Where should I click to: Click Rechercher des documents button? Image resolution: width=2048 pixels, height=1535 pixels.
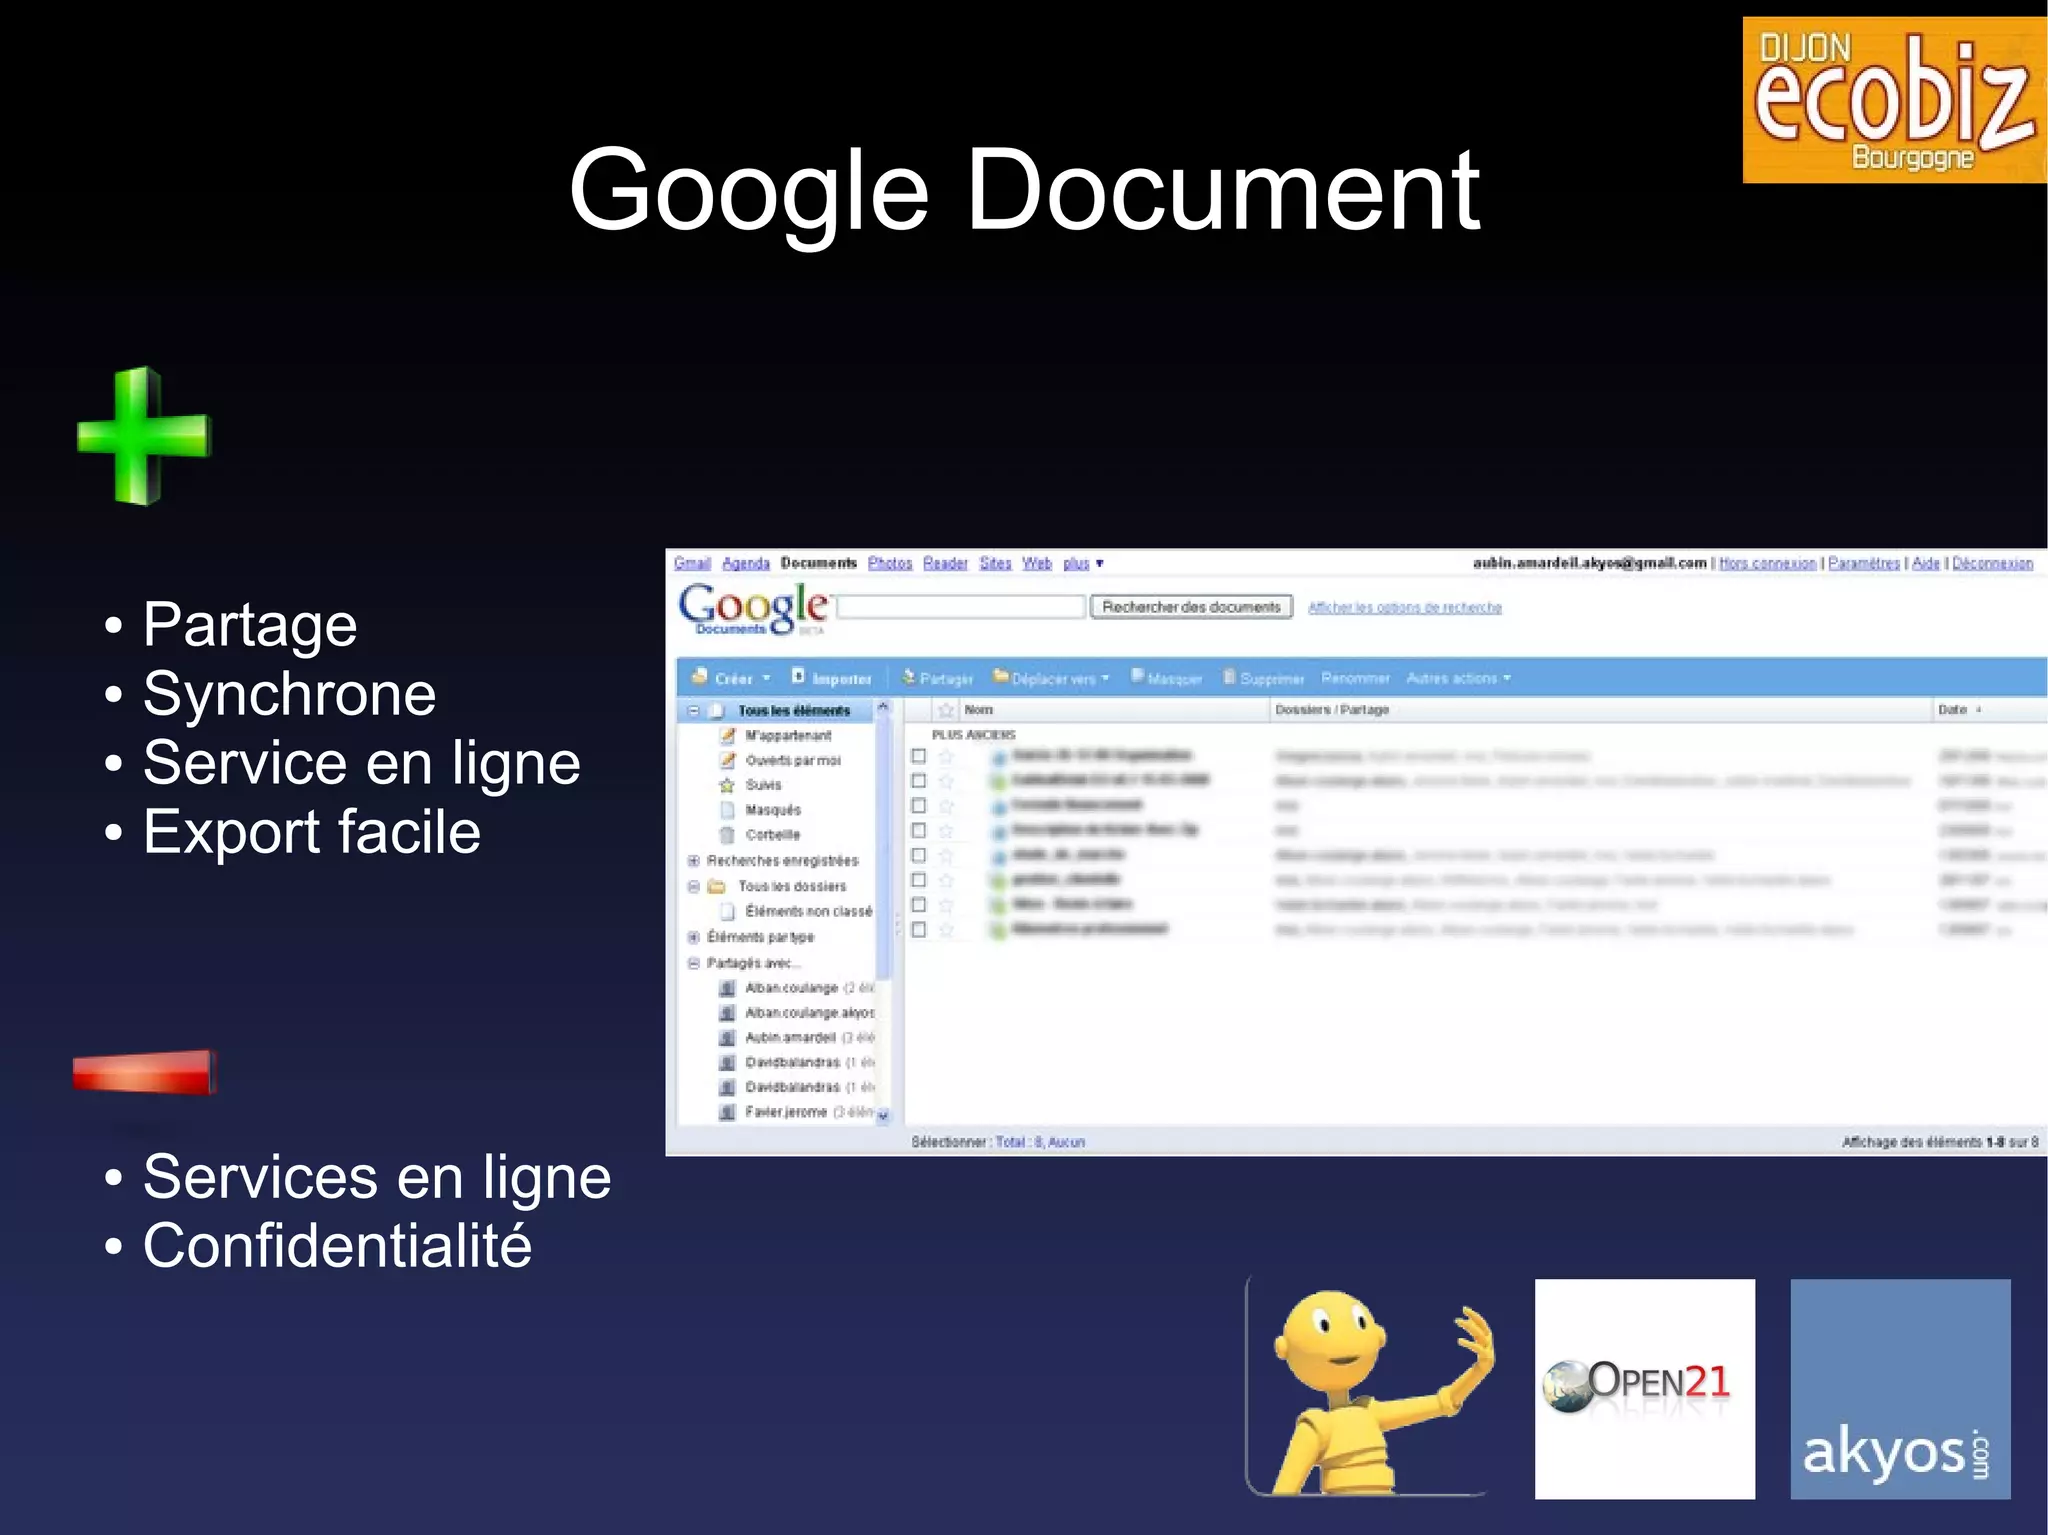tap(1190, 607)
